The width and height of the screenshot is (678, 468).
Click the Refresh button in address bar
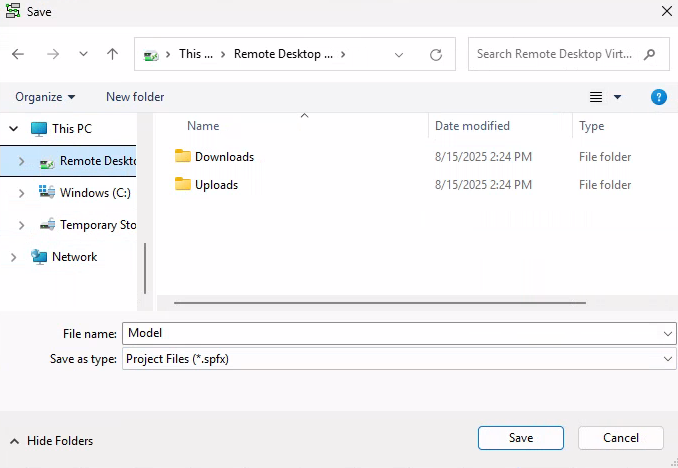[x=435, y=54]
